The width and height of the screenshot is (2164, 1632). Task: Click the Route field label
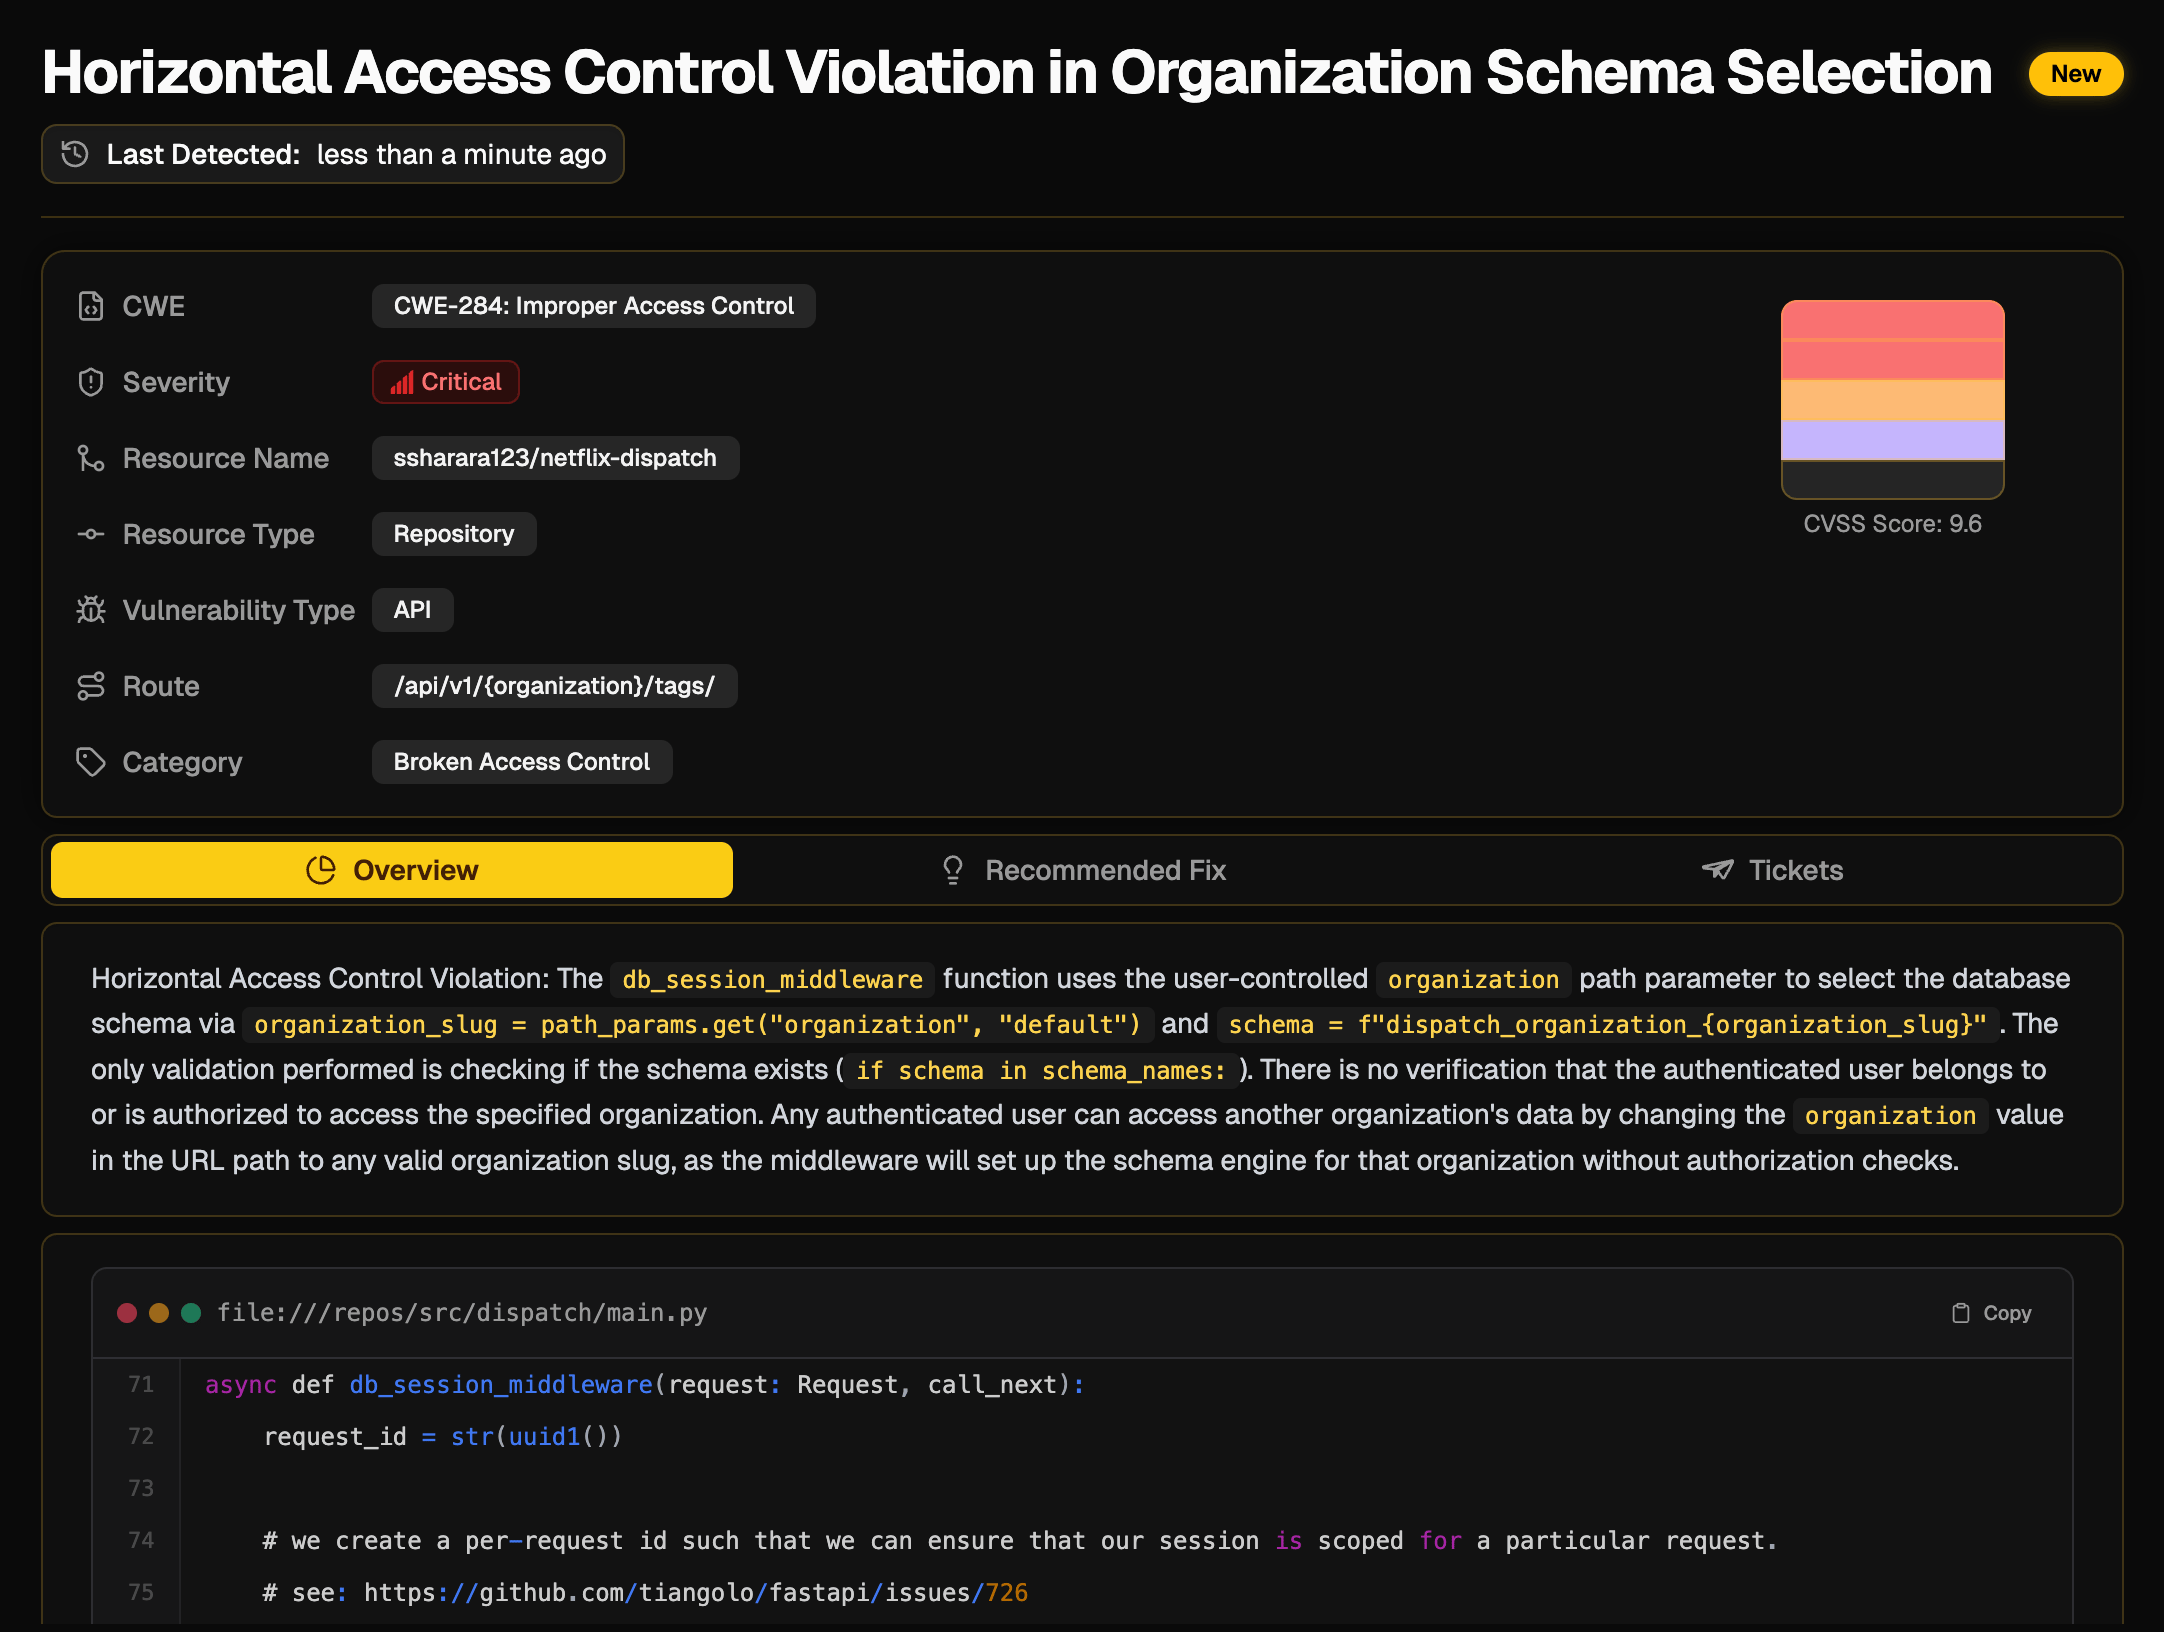click(161, 686)
